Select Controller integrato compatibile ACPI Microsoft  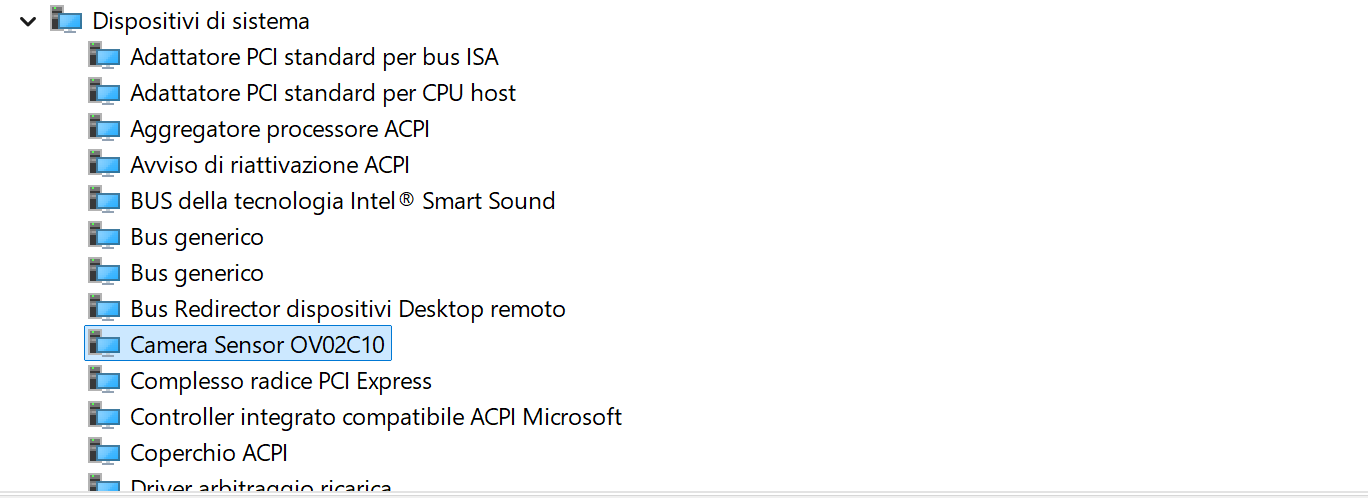tap(376, 417)
